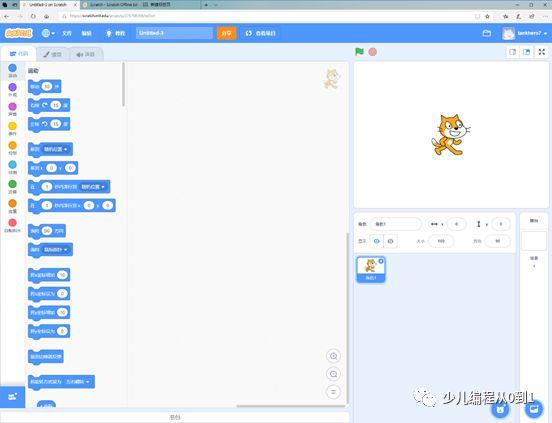This screenshot has height=423, width=552.
Task: Click the Scratch logo in the menu bar
Action: [19, 33]
